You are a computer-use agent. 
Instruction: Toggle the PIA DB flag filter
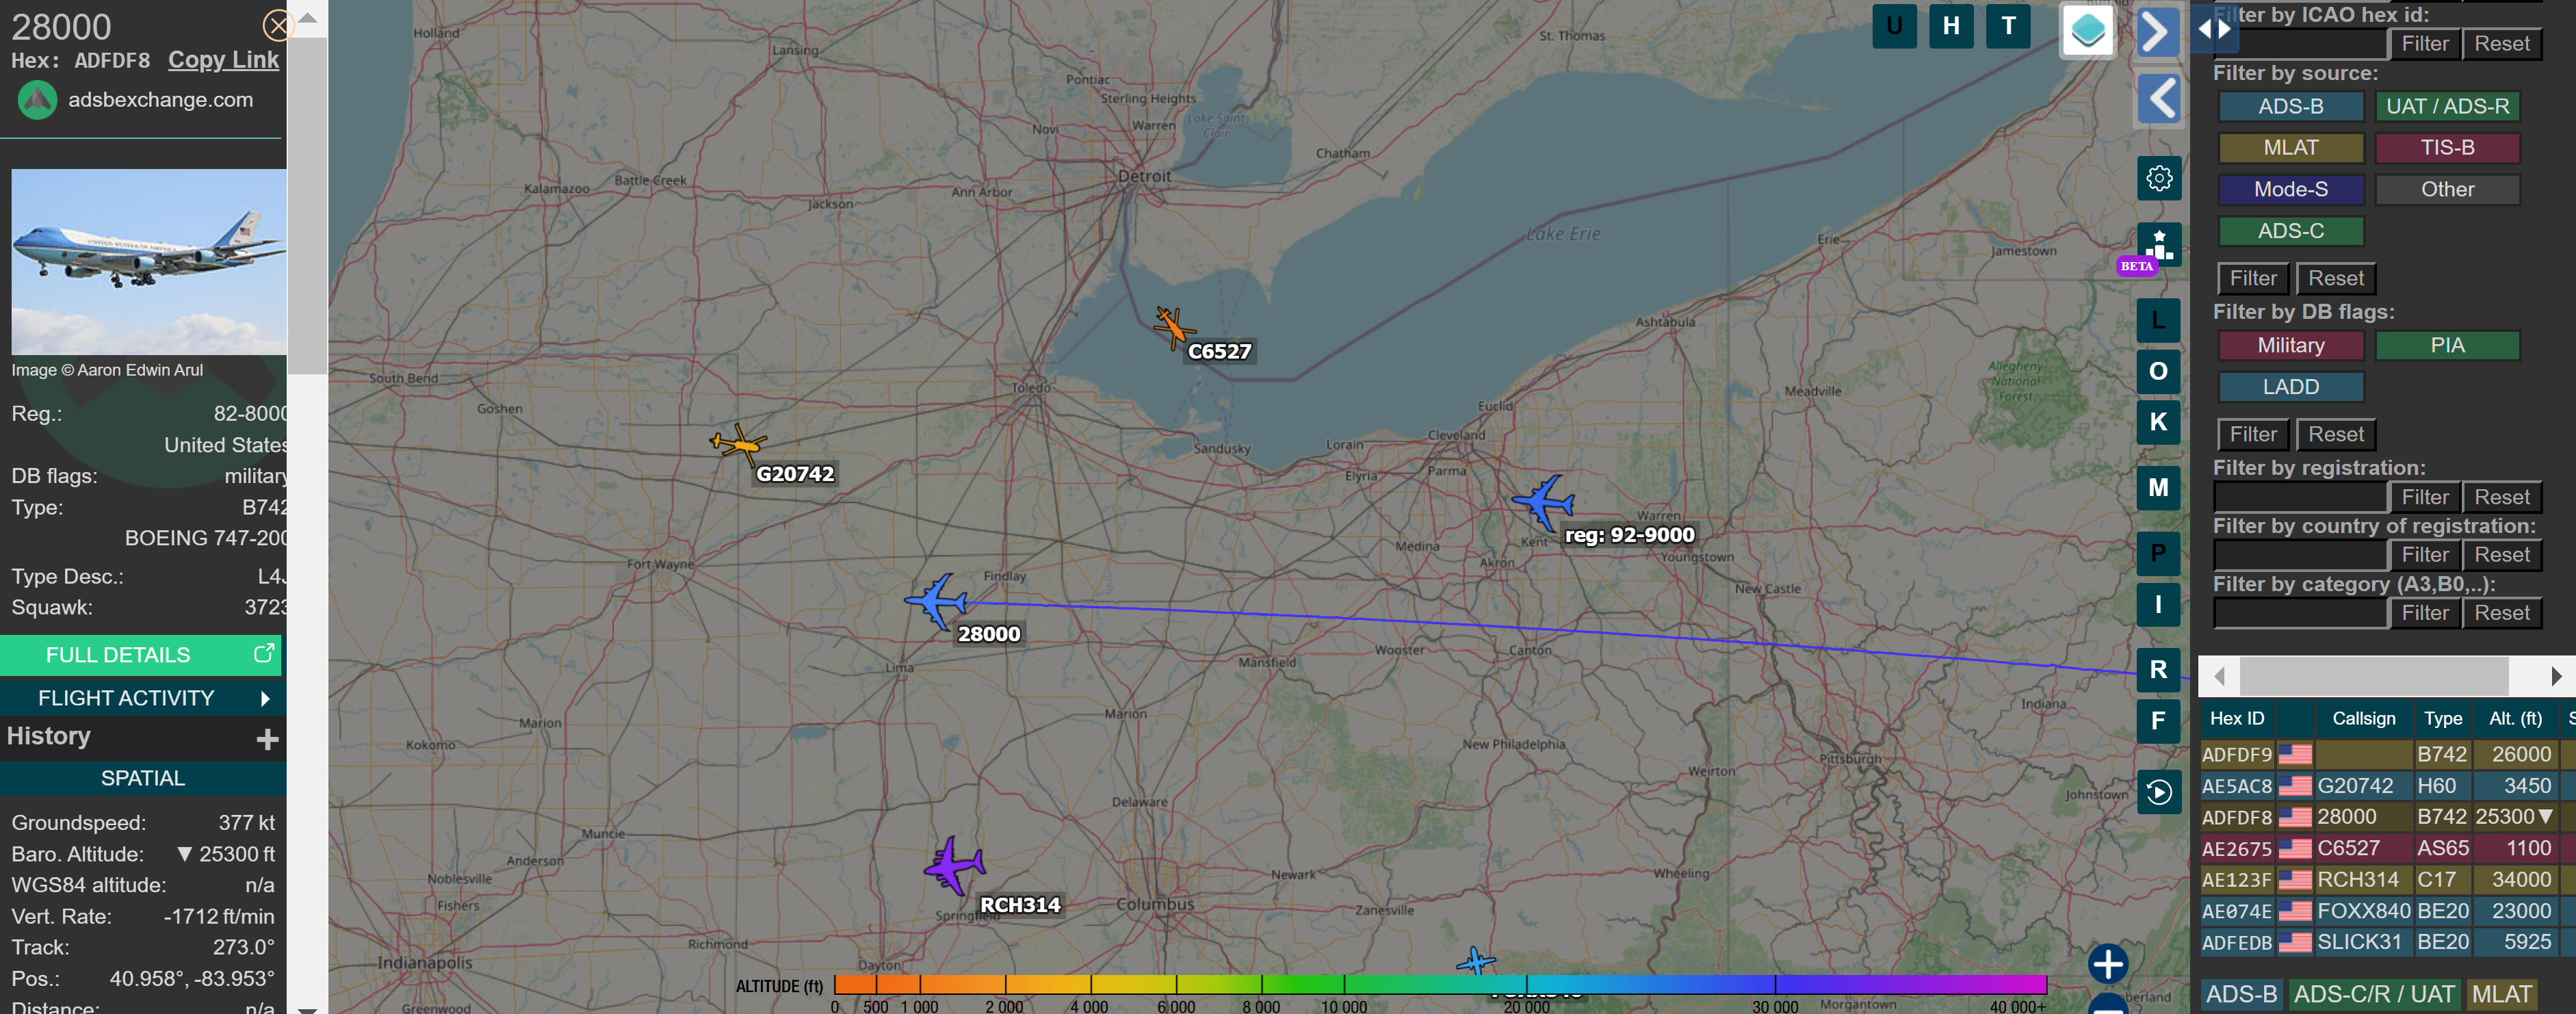click(2447, 345)
